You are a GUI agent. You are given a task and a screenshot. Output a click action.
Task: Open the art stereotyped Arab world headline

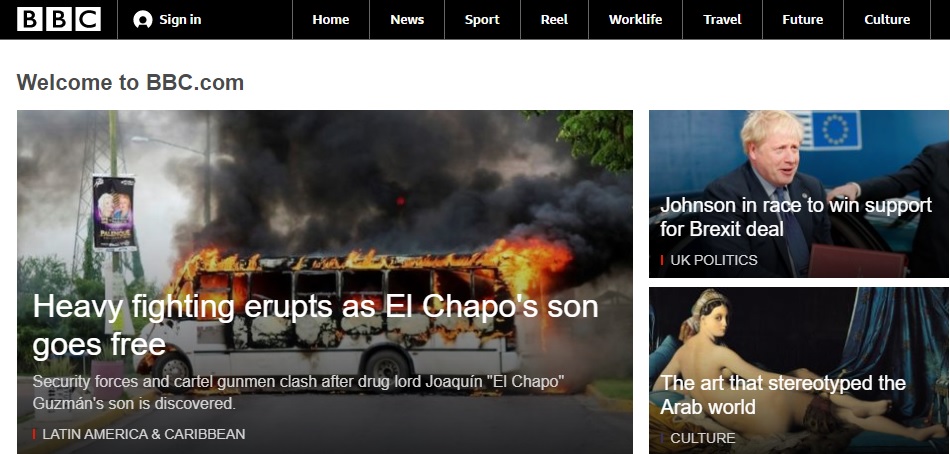pos(783,395)
